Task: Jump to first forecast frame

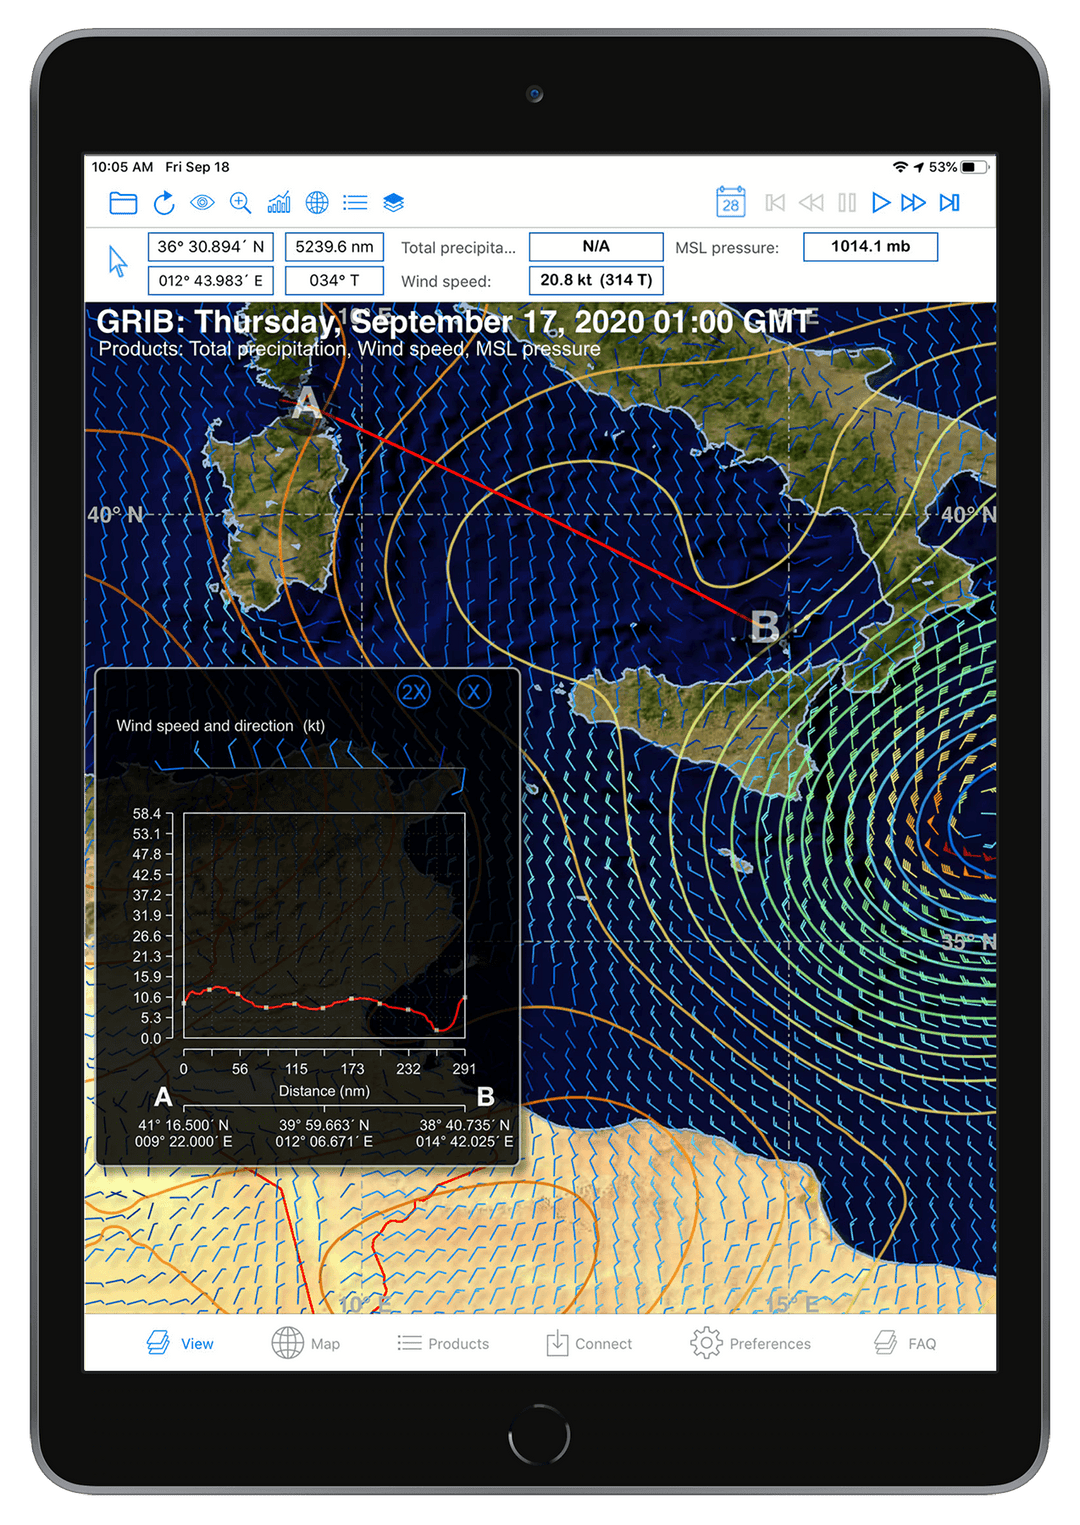Action: (775, 203)
